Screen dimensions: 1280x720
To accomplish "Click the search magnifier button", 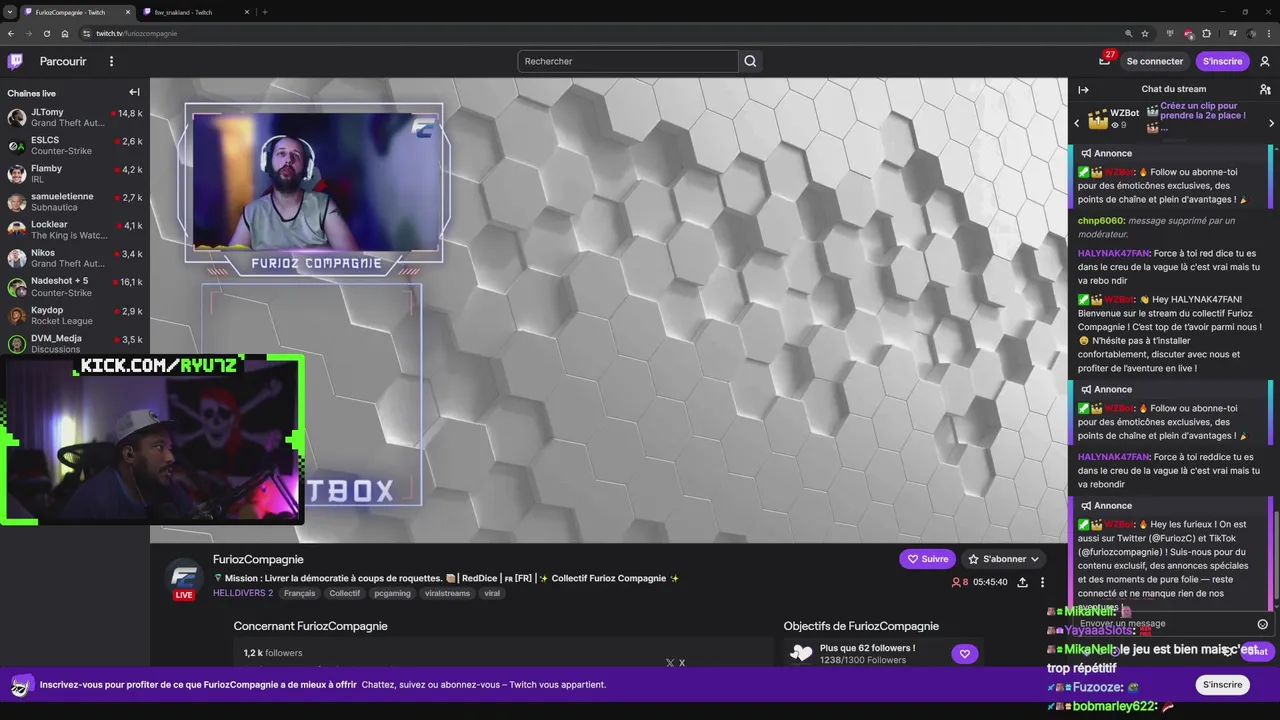I will (x=750, y=61).
